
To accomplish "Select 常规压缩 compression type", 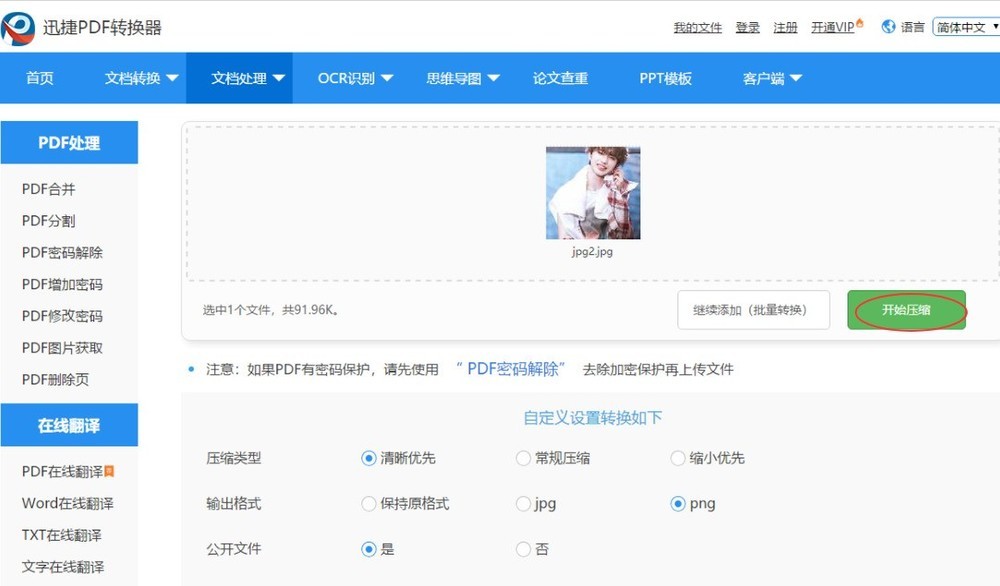I will (523, 458).
